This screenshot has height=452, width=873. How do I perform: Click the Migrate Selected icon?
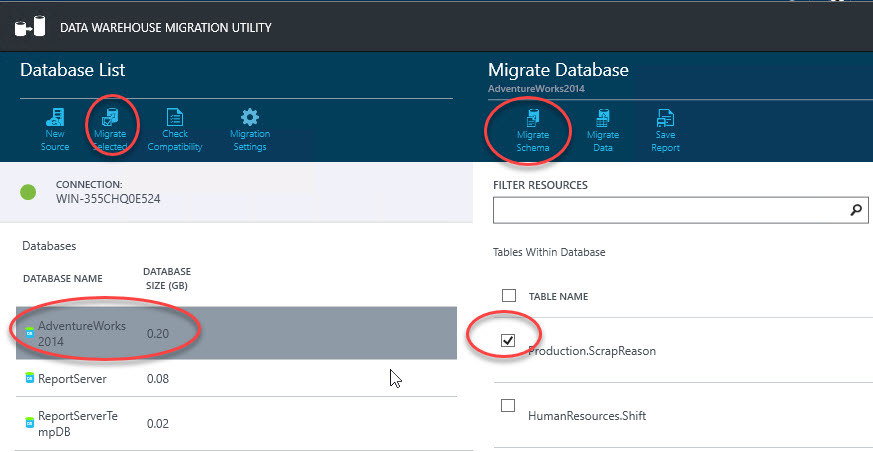110,117
